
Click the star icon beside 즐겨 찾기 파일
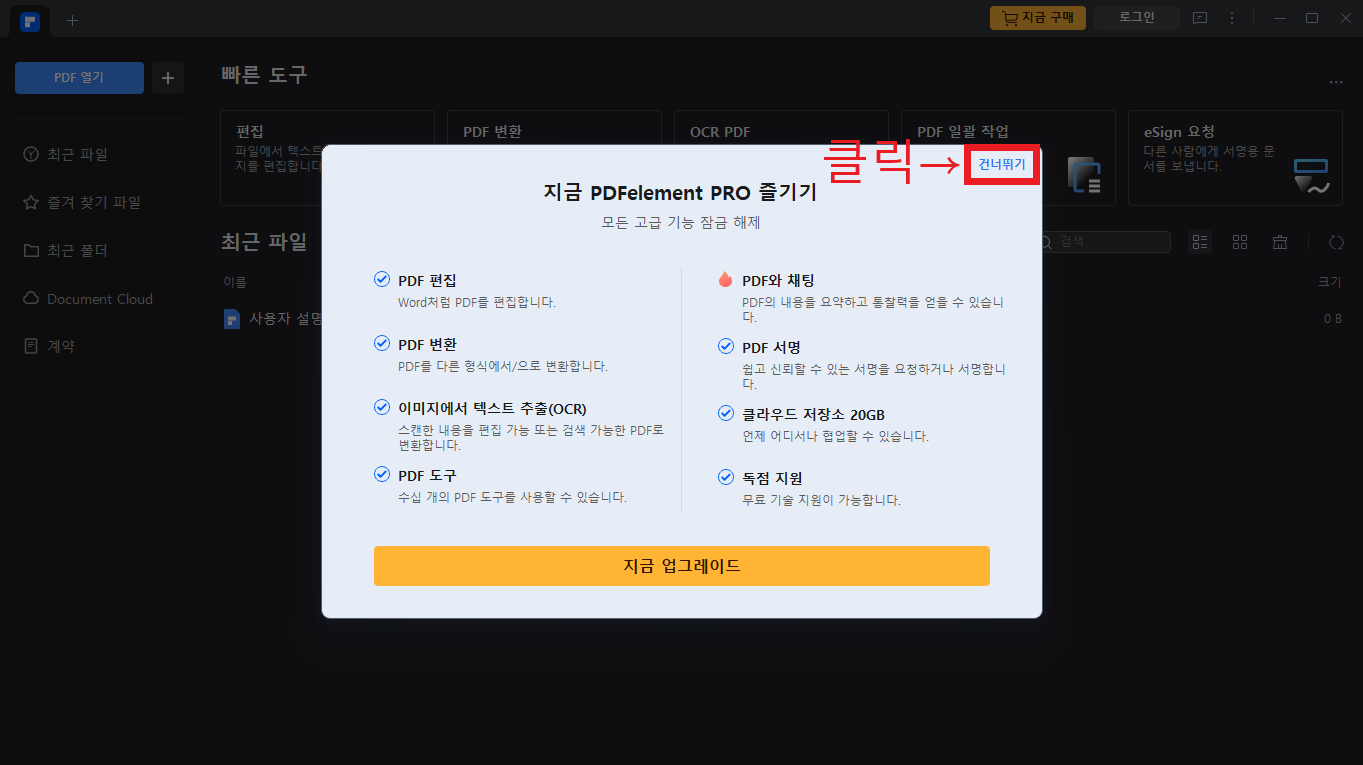pyautogui.click(x=31, y=202)
